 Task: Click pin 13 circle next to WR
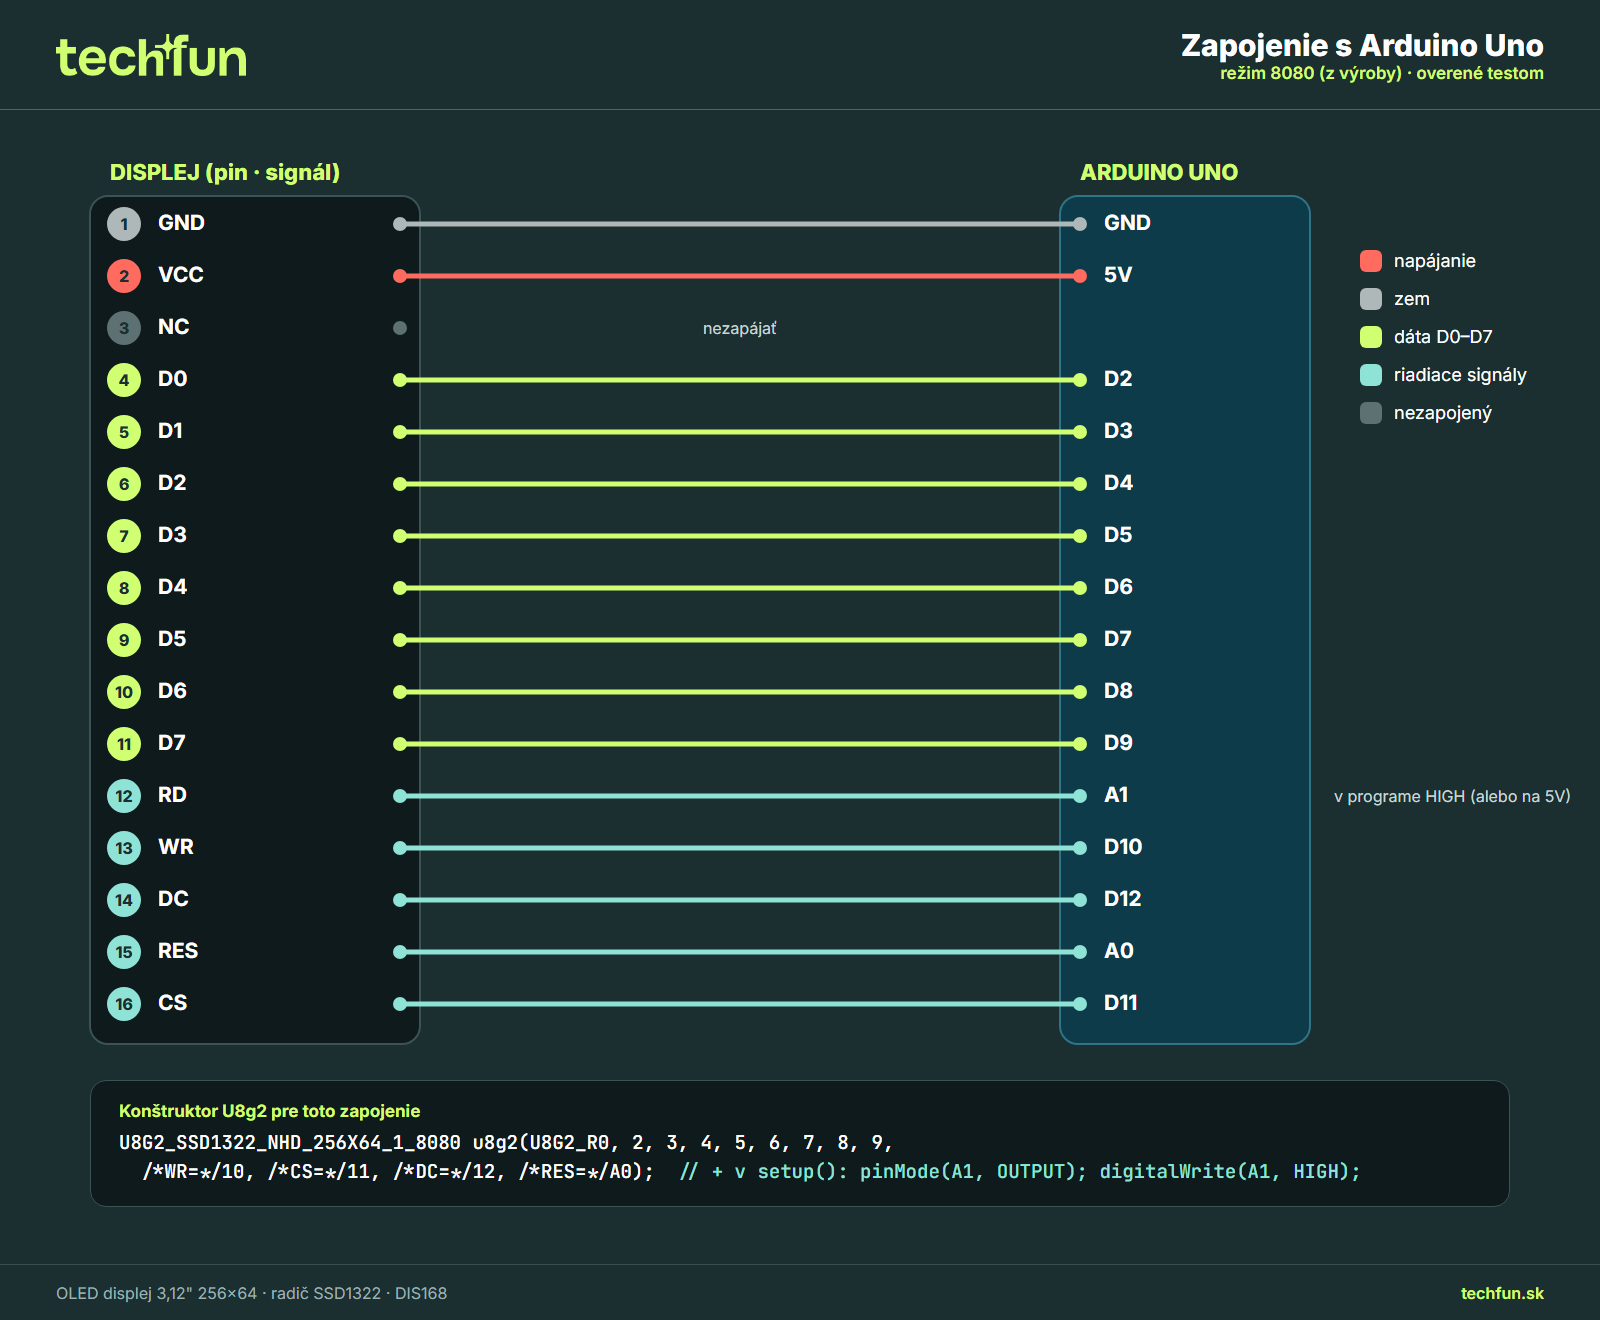[124, 848]
